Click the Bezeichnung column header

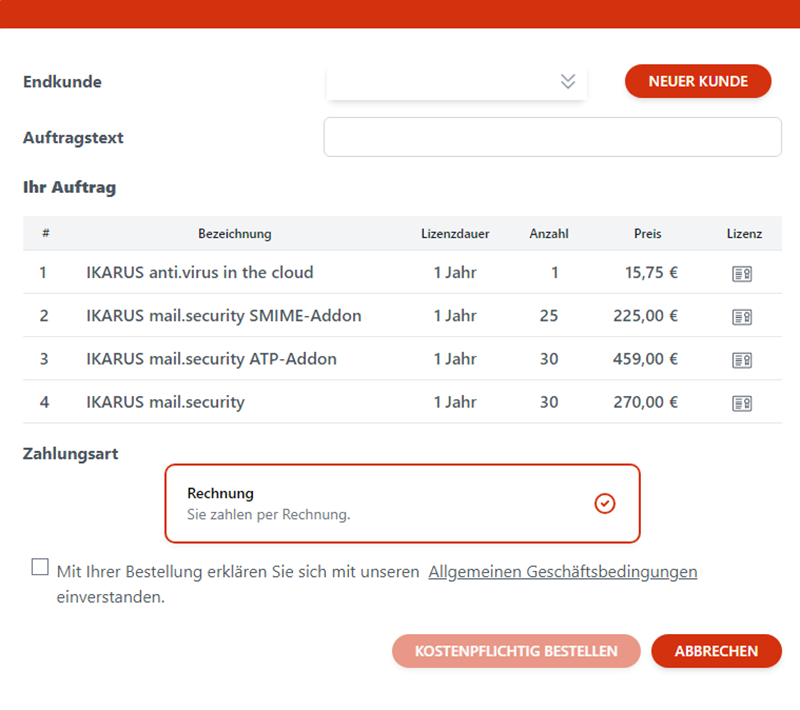tap(235, 234)
